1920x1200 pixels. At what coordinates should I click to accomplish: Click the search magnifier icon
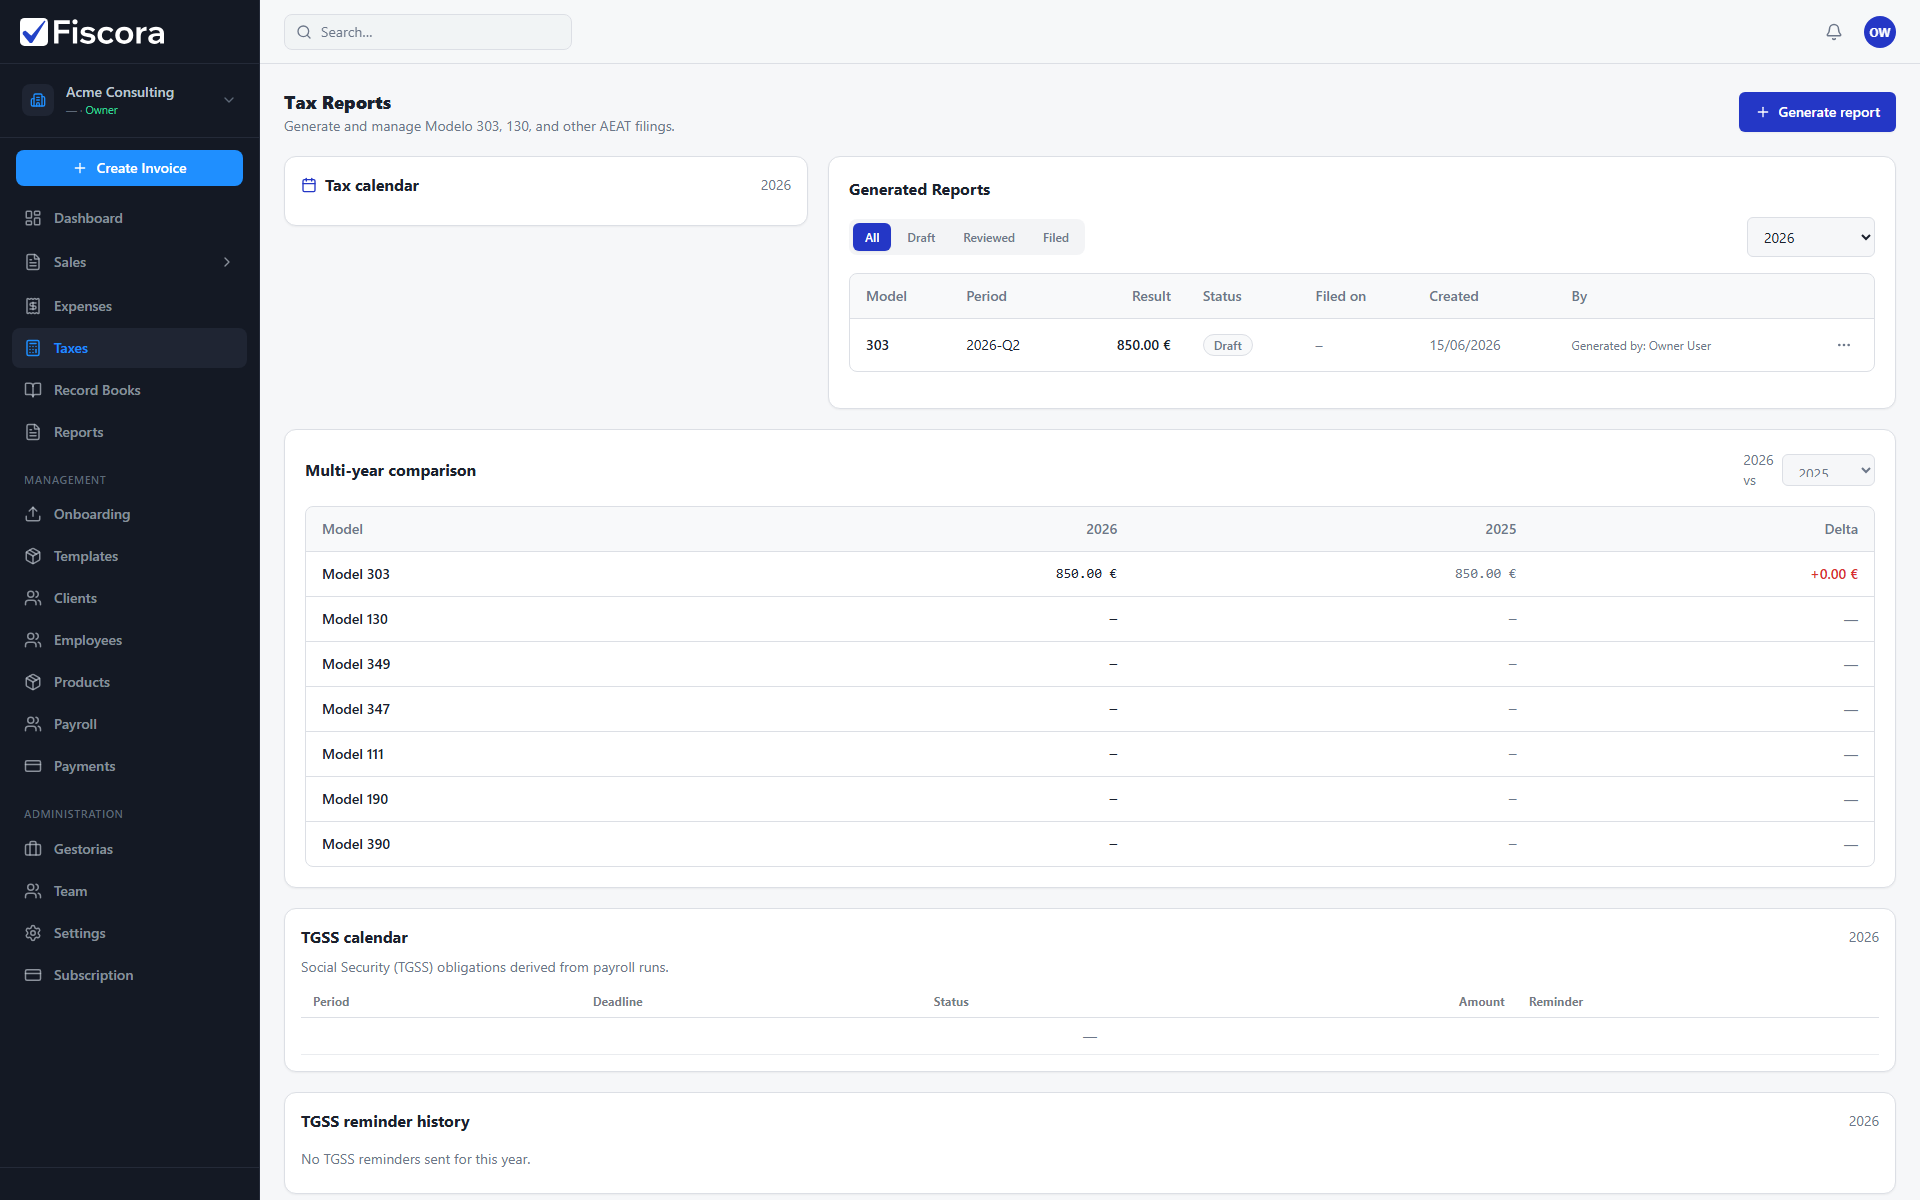point(304,32)
